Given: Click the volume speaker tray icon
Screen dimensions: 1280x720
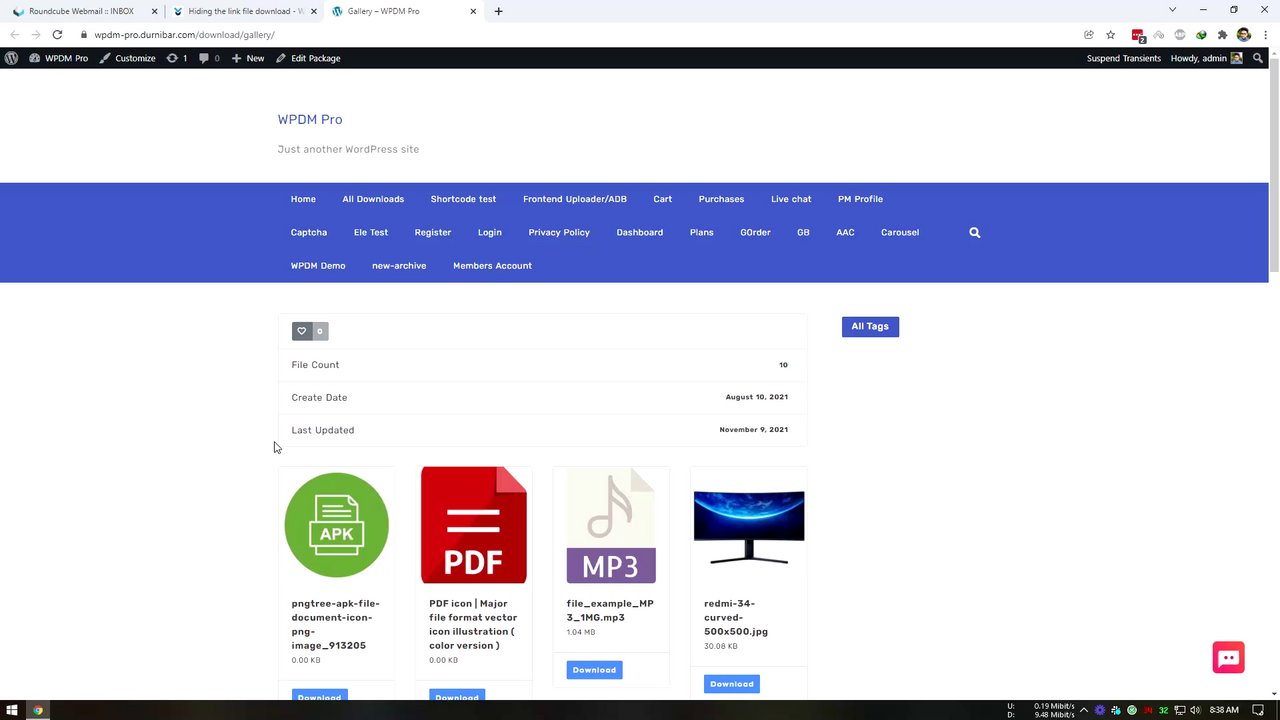Looking at the screenshot, I should (x=1195, y=710).
